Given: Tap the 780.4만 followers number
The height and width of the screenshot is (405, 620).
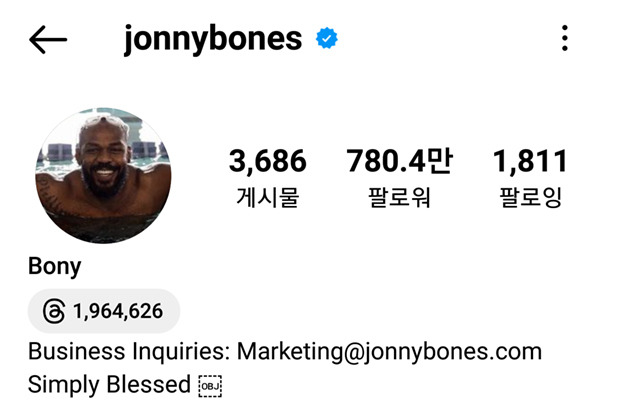Looking at the screenshot, I should [x=399, y=161].
